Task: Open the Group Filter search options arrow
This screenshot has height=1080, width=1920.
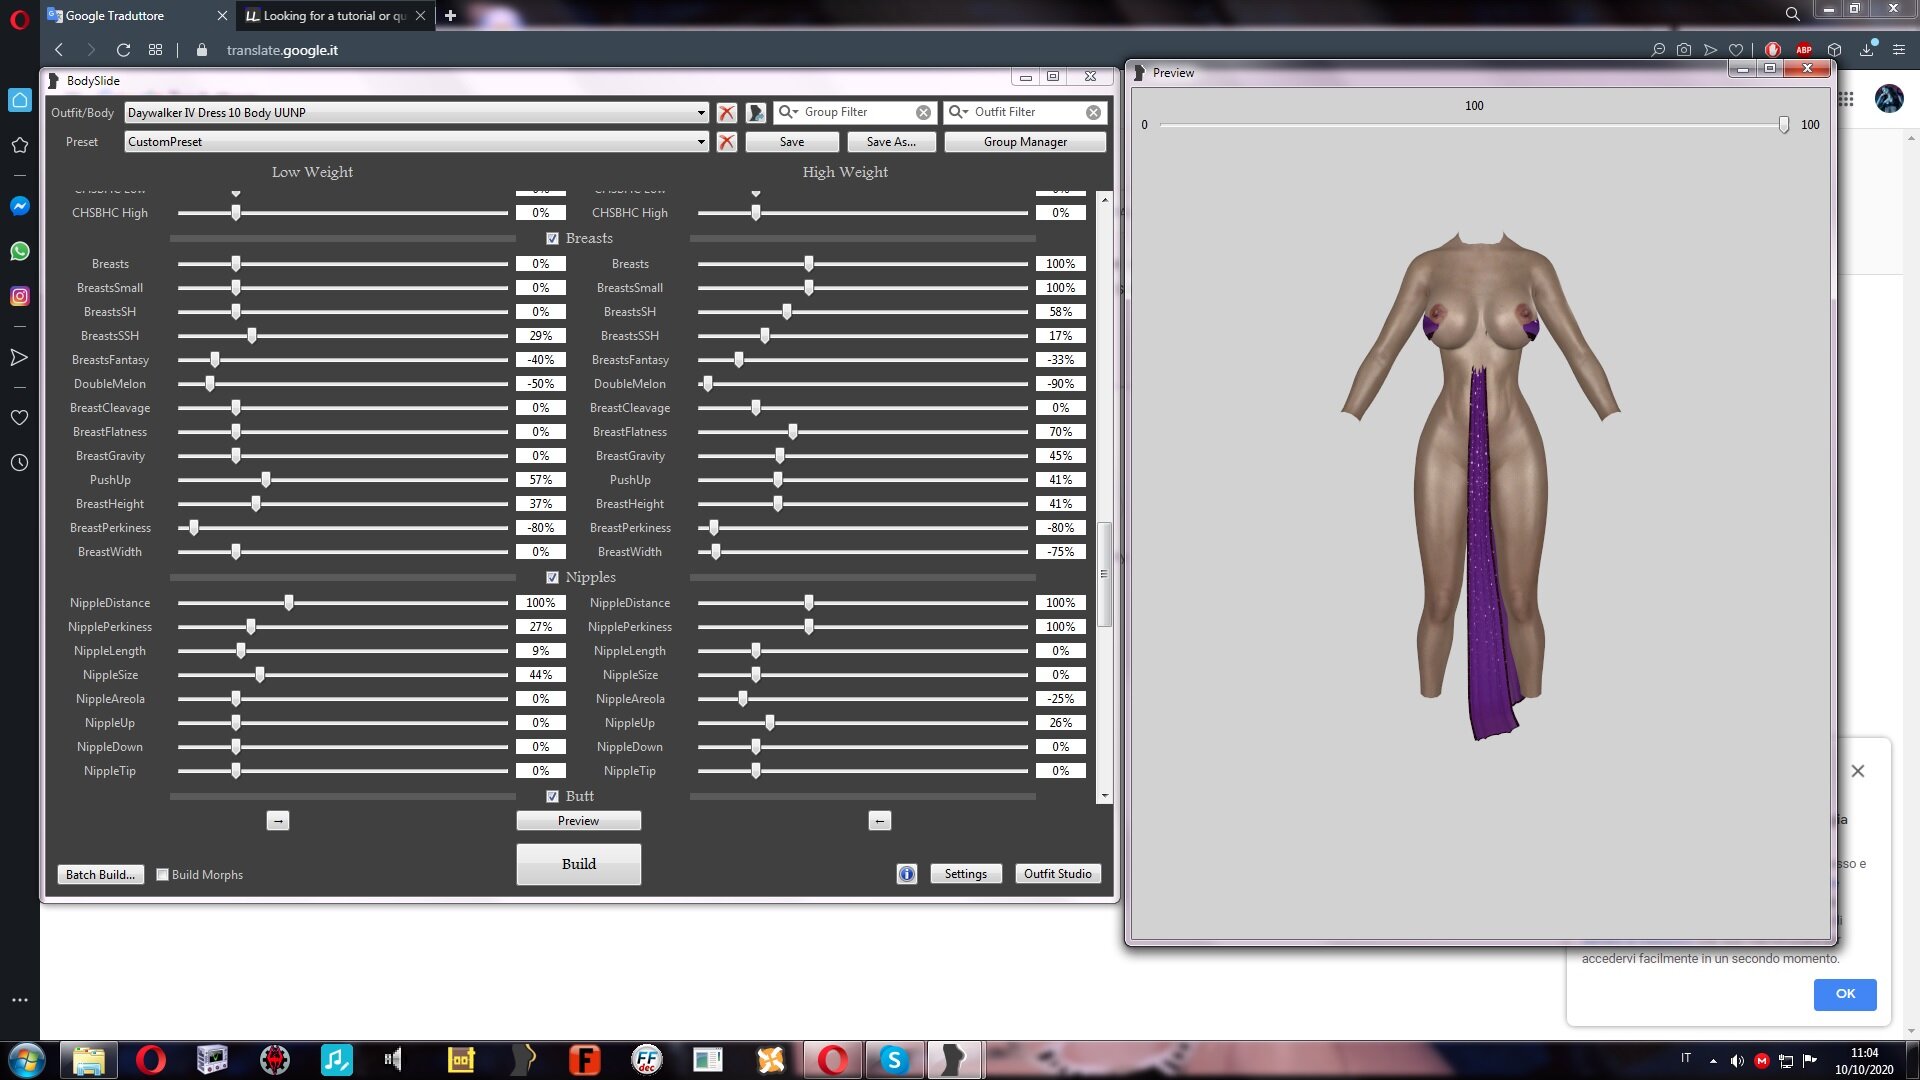Action: (x=790, y=112)
